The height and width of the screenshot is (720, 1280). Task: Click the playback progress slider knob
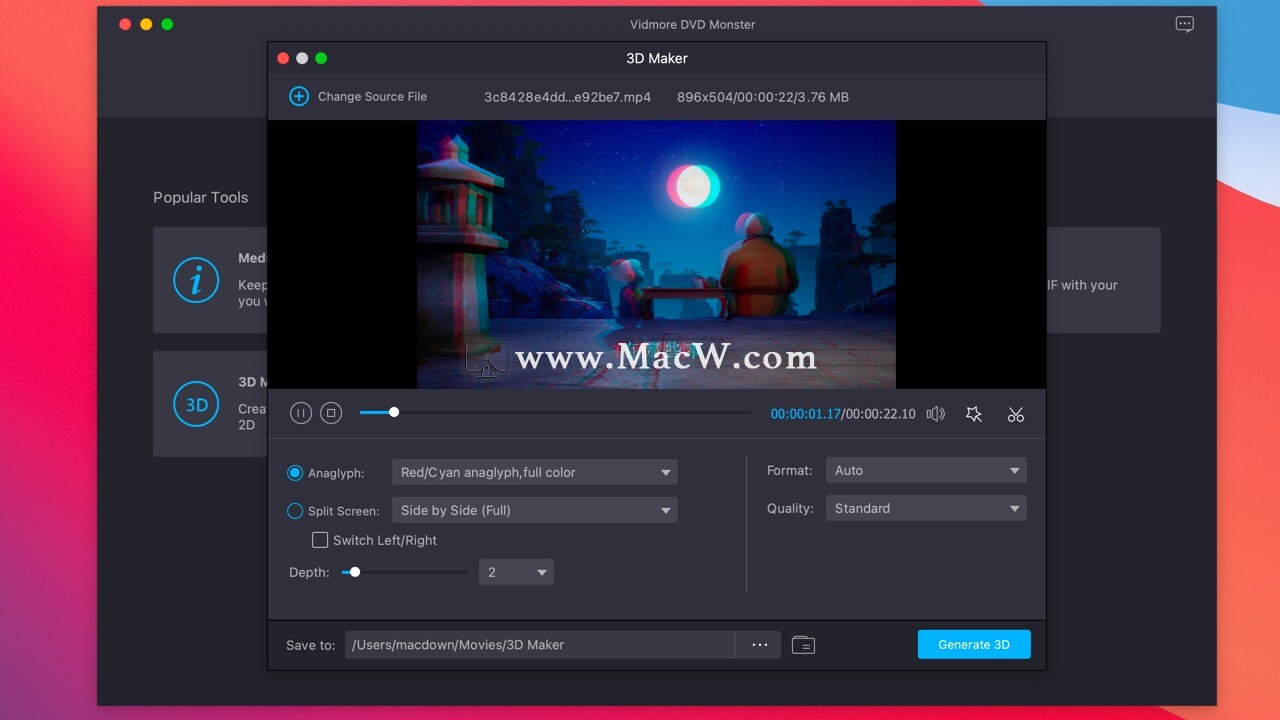(394, 412)
